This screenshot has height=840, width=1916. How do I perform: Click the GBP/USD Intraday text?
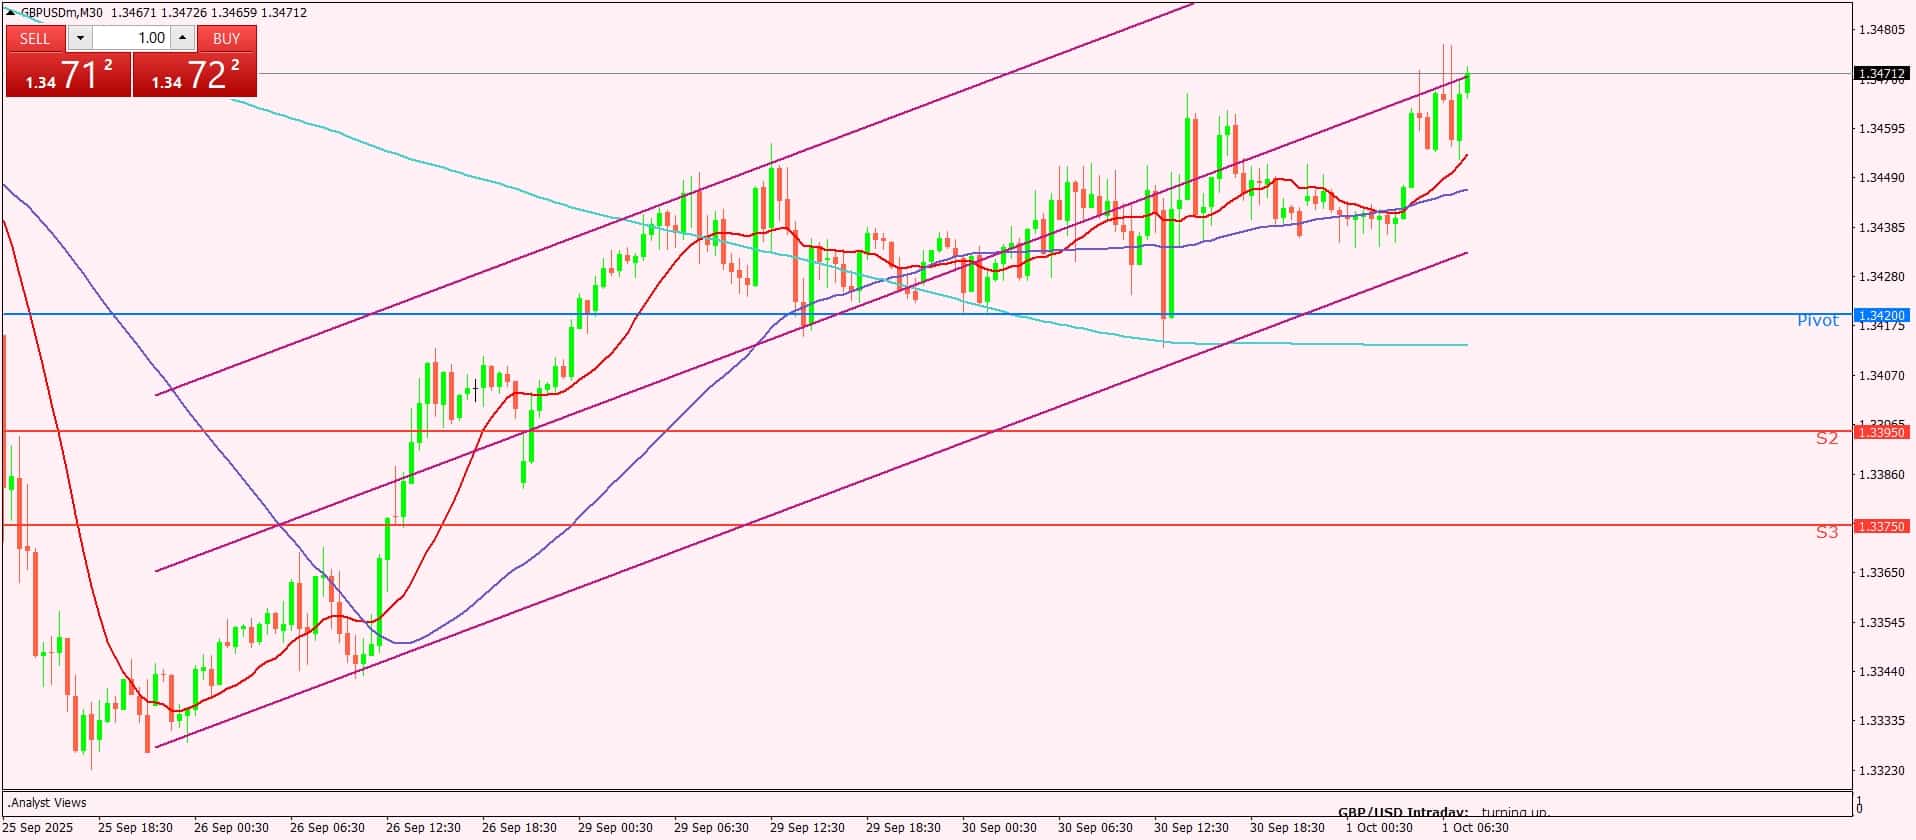pyautogui.click(x=1402, y=813)
